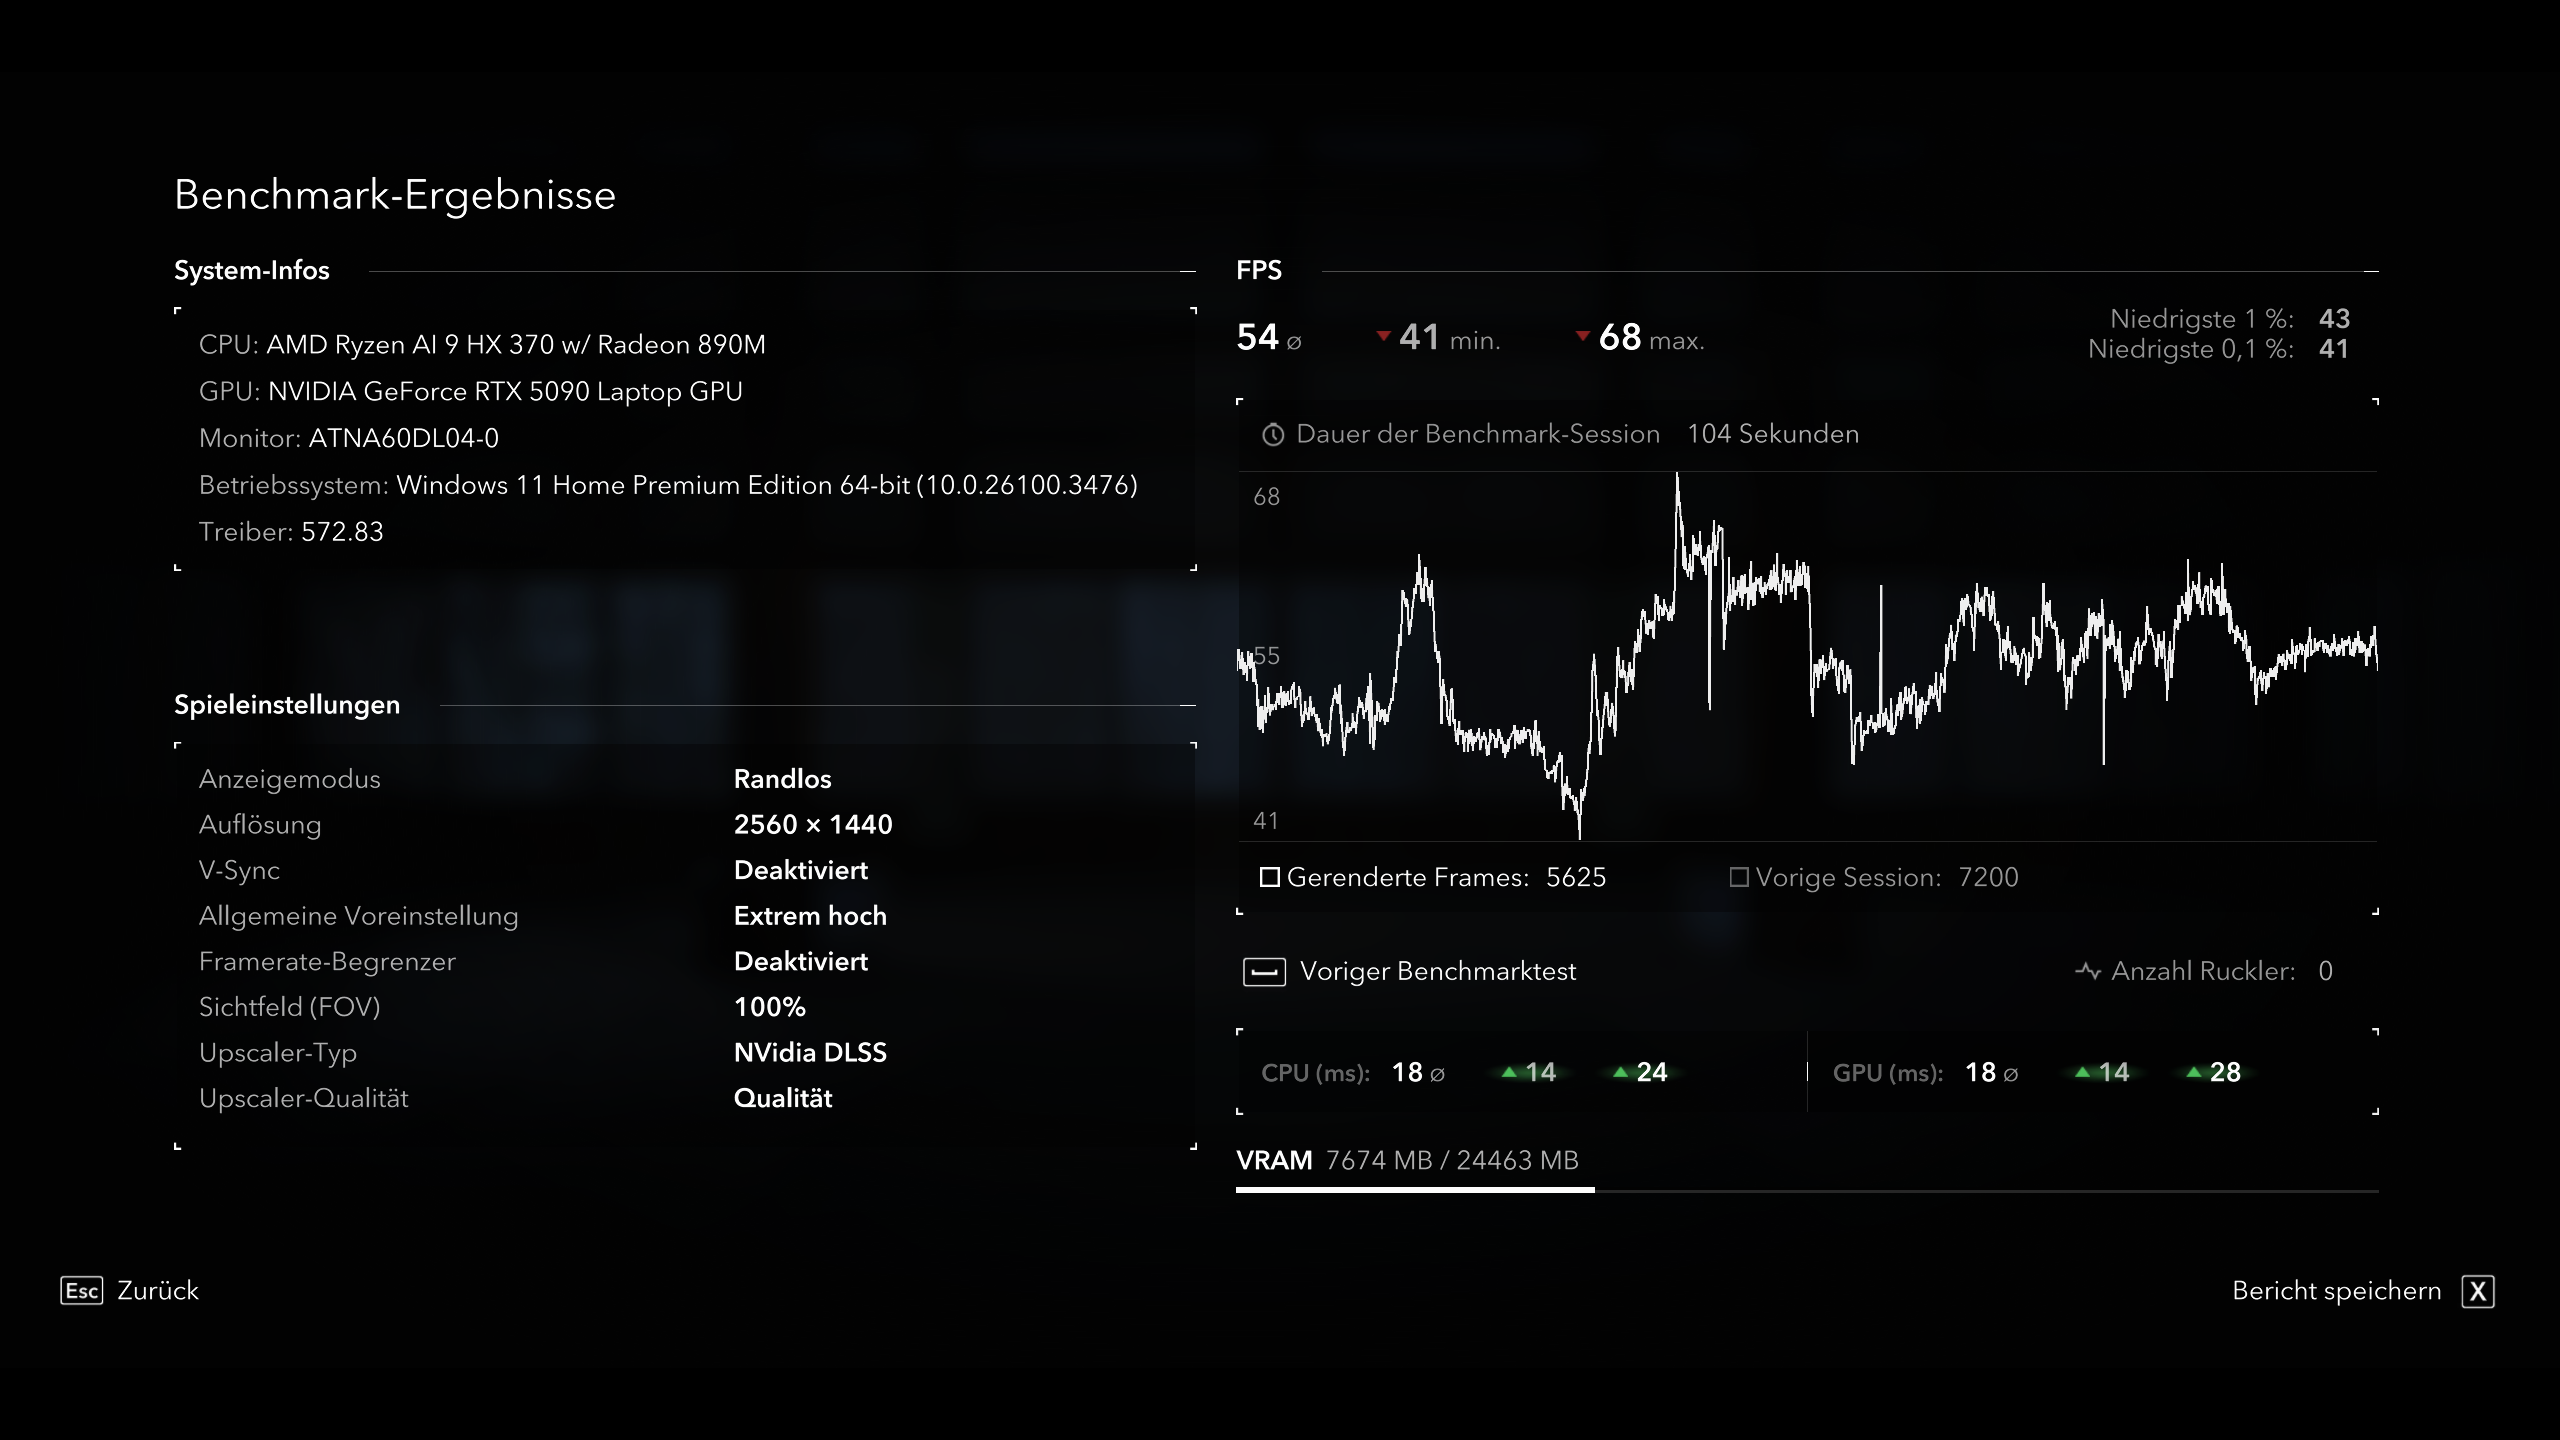
Task: Click Zurück to go back
Action: click(x=156, y=1291)
